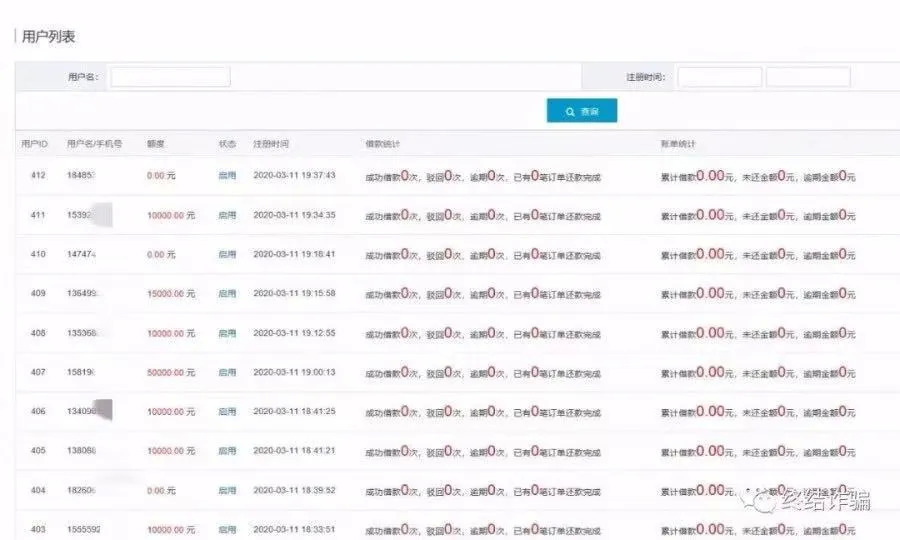Image resolution: width=900 pixels, height=540 pixels.
Task: Click 启用 status for user 404
Action: [227, 491]
